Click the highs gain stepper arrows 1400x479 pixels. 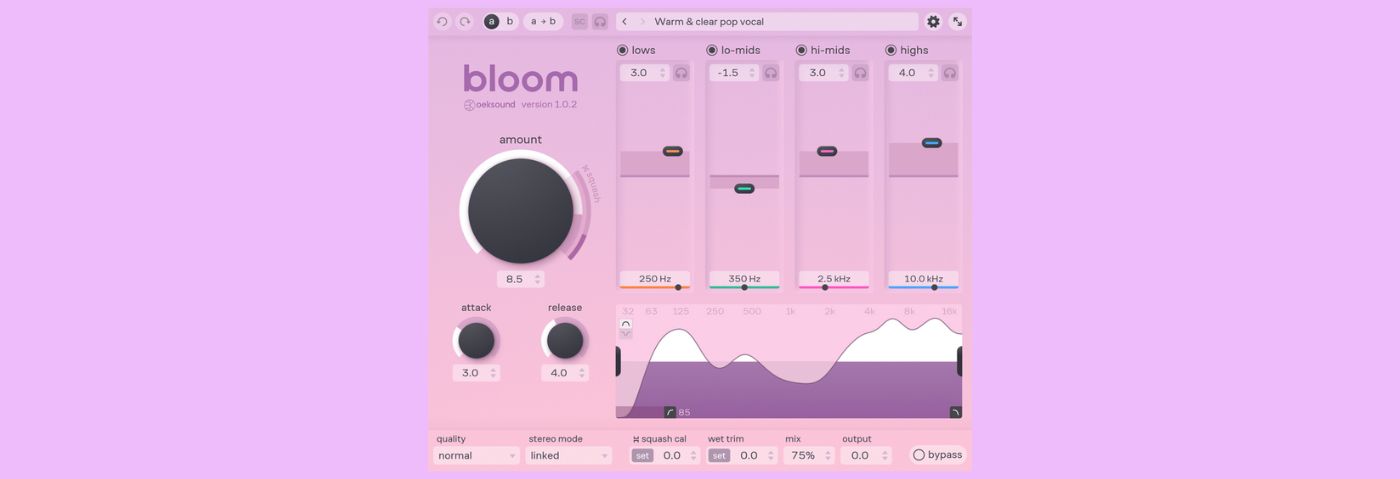(x=932, y=73)
